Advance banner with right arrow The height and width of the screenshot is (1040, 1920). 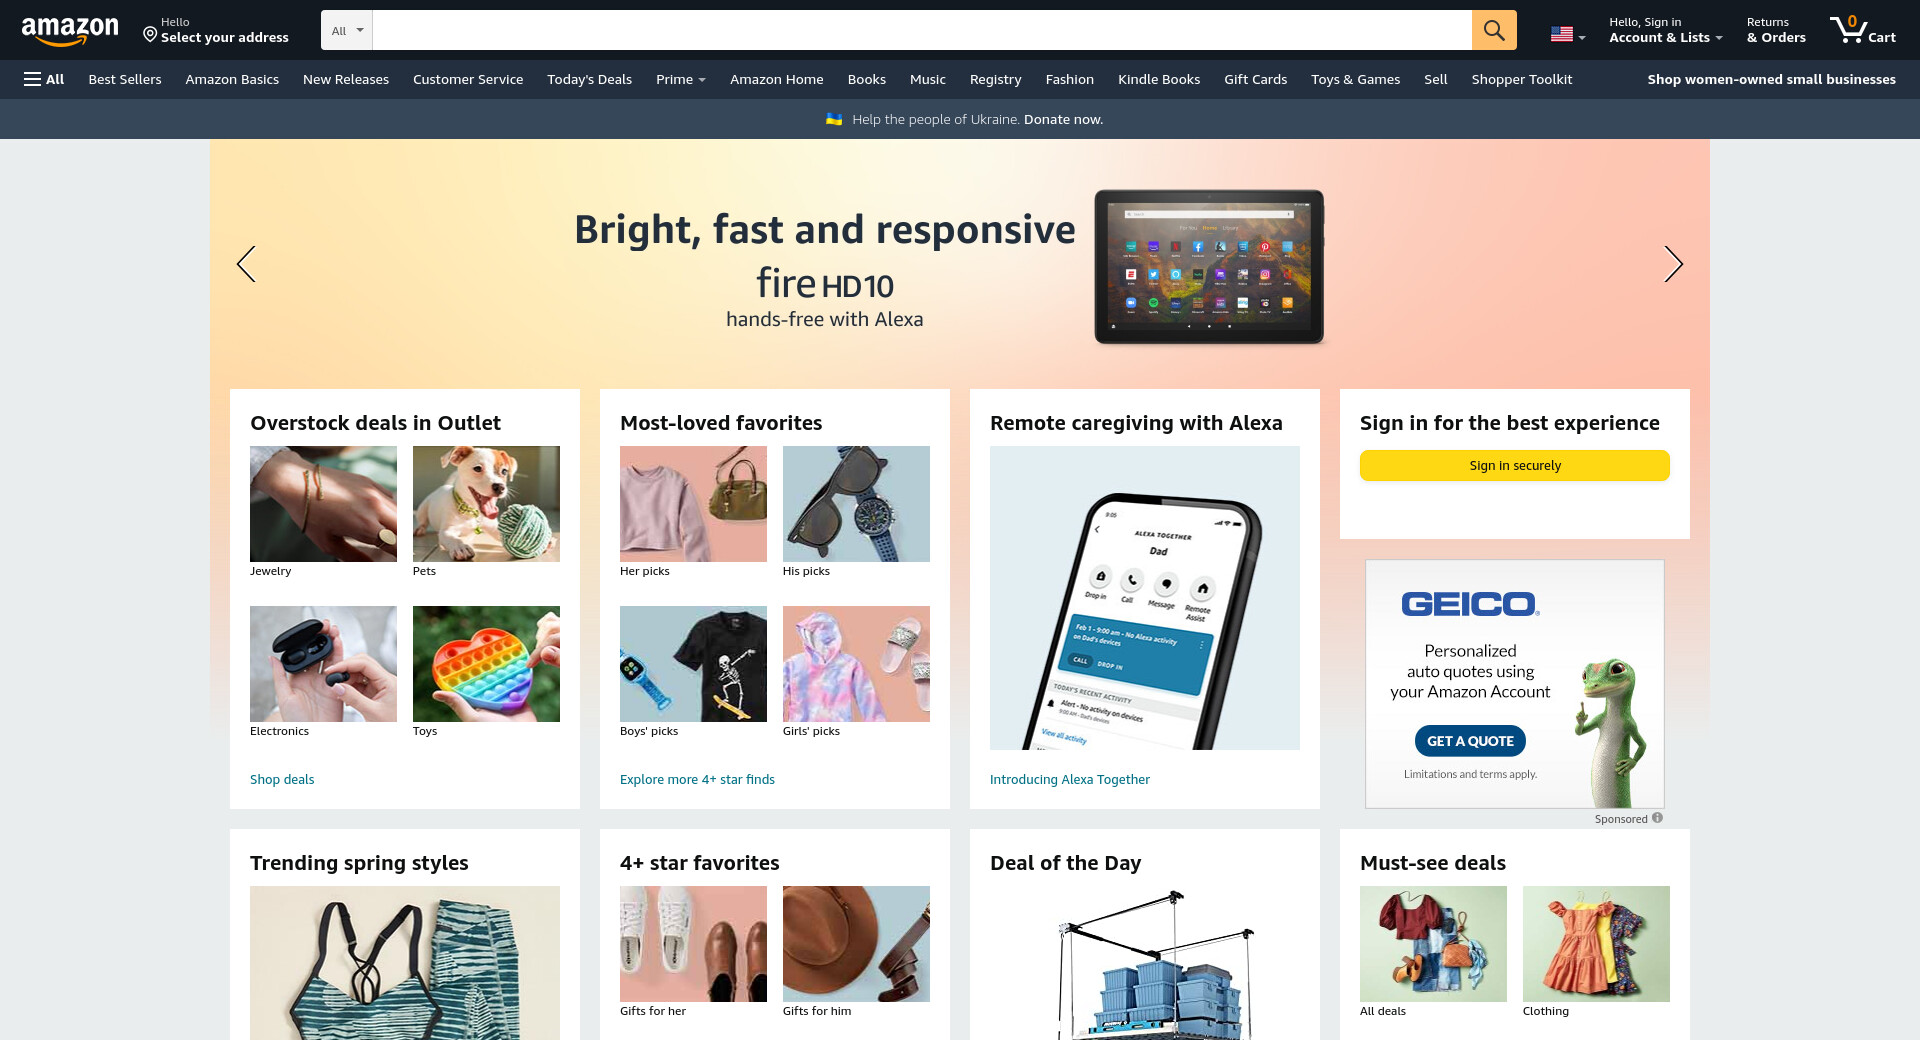[x=1673, y=264]
